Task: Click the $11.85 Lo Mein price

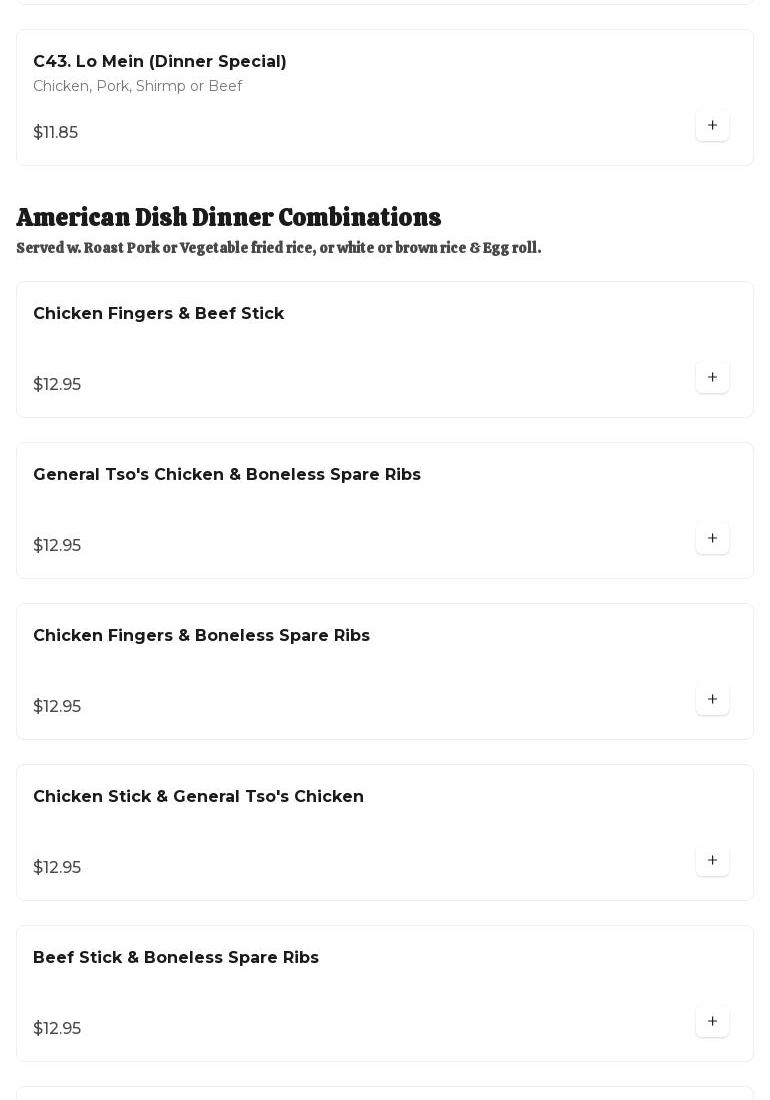Action: click(56, 133)
